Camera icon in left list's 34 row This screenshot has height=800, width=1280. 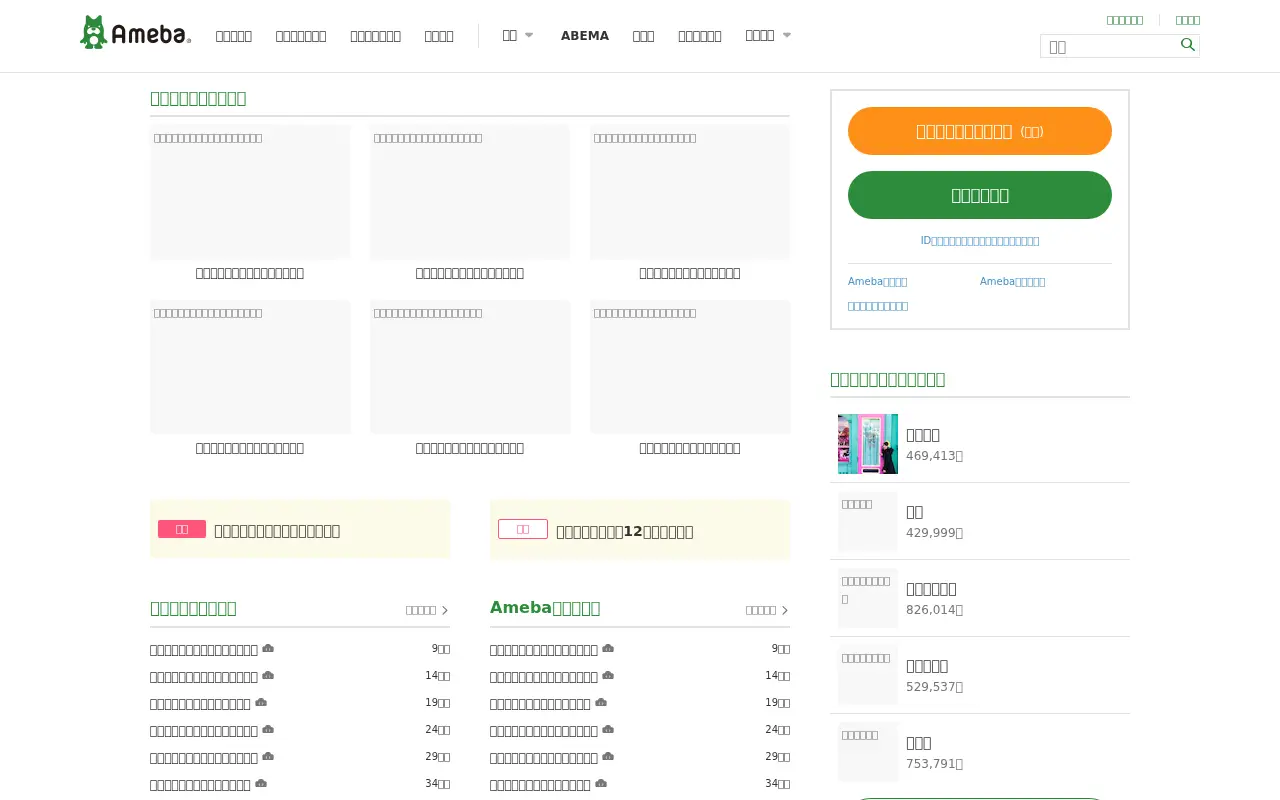point(261,784)
